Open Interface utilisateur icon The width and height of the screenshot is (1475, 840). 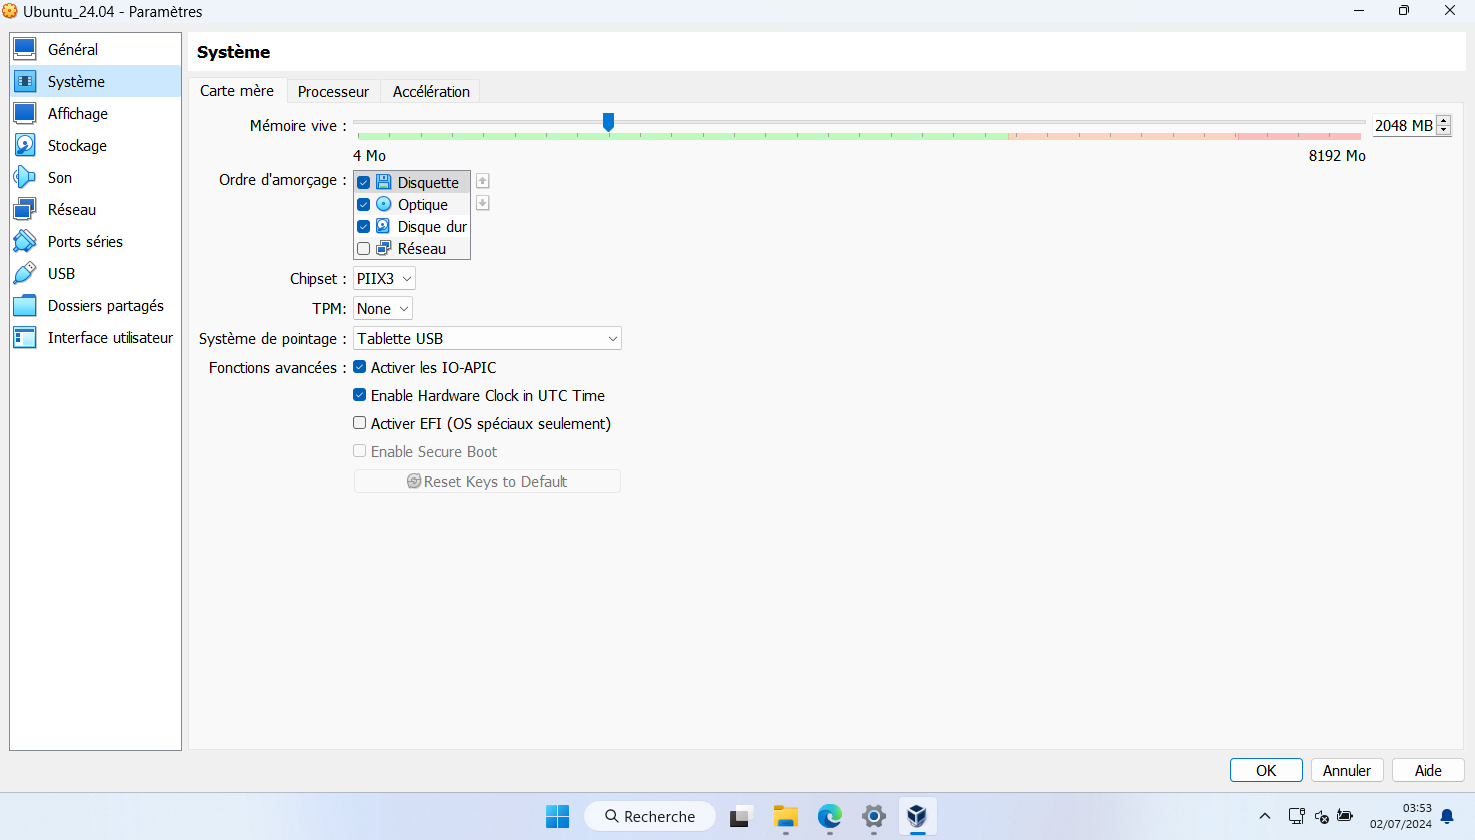click(x=25, y=337)
